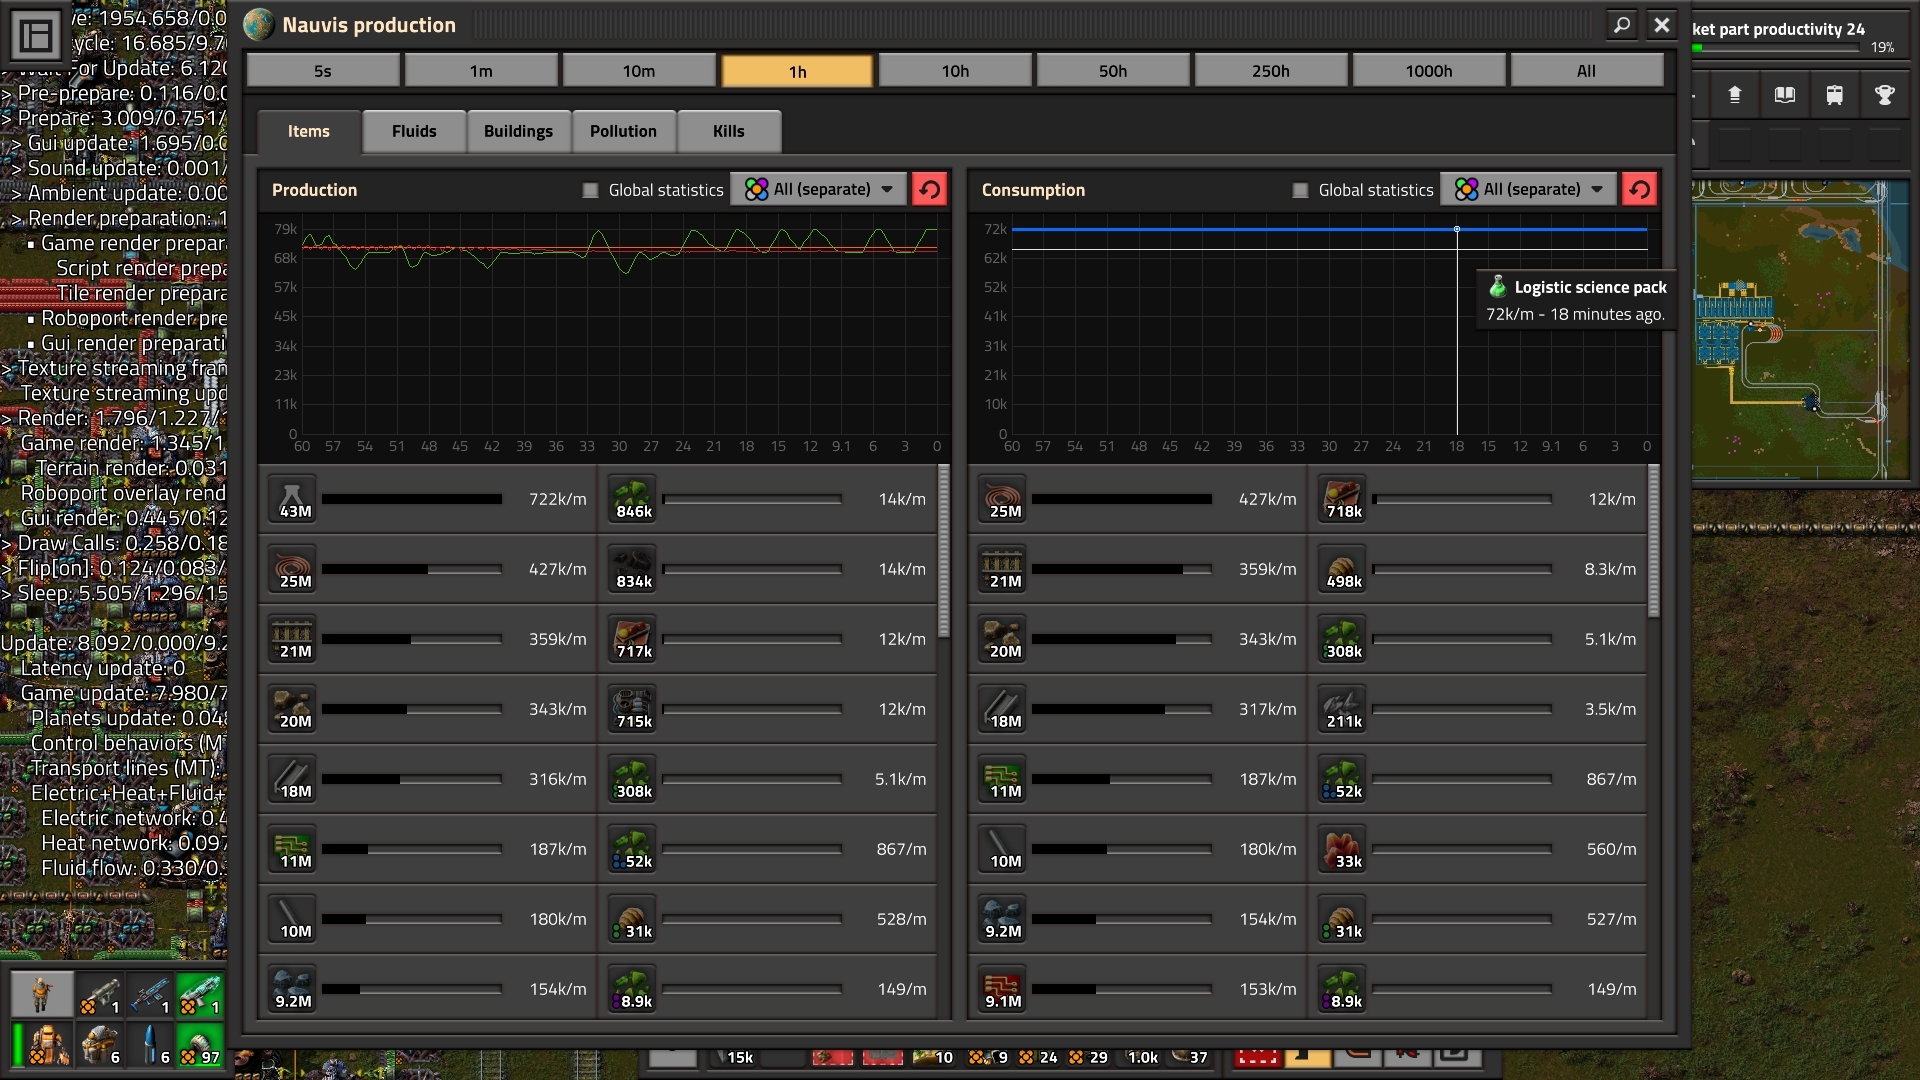Click the 846k production item 14k/m
The width and height of the screenshot is (1920, 1080).
click(x=633, y=499)
